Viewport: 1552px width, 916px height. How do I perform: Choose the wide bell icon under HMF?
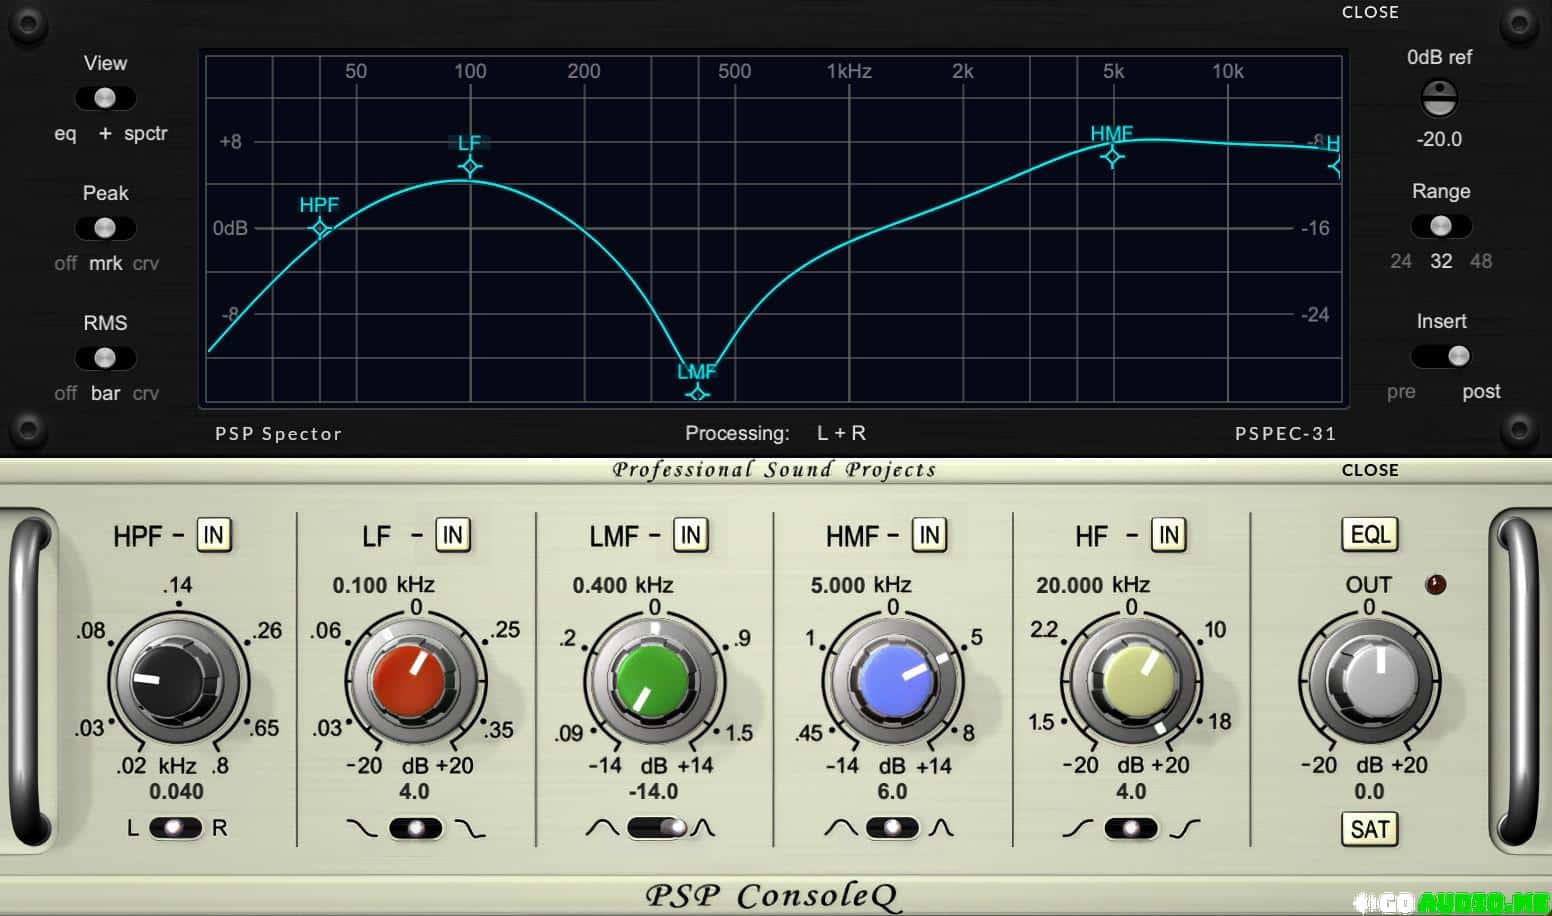[x=840, y=828]
